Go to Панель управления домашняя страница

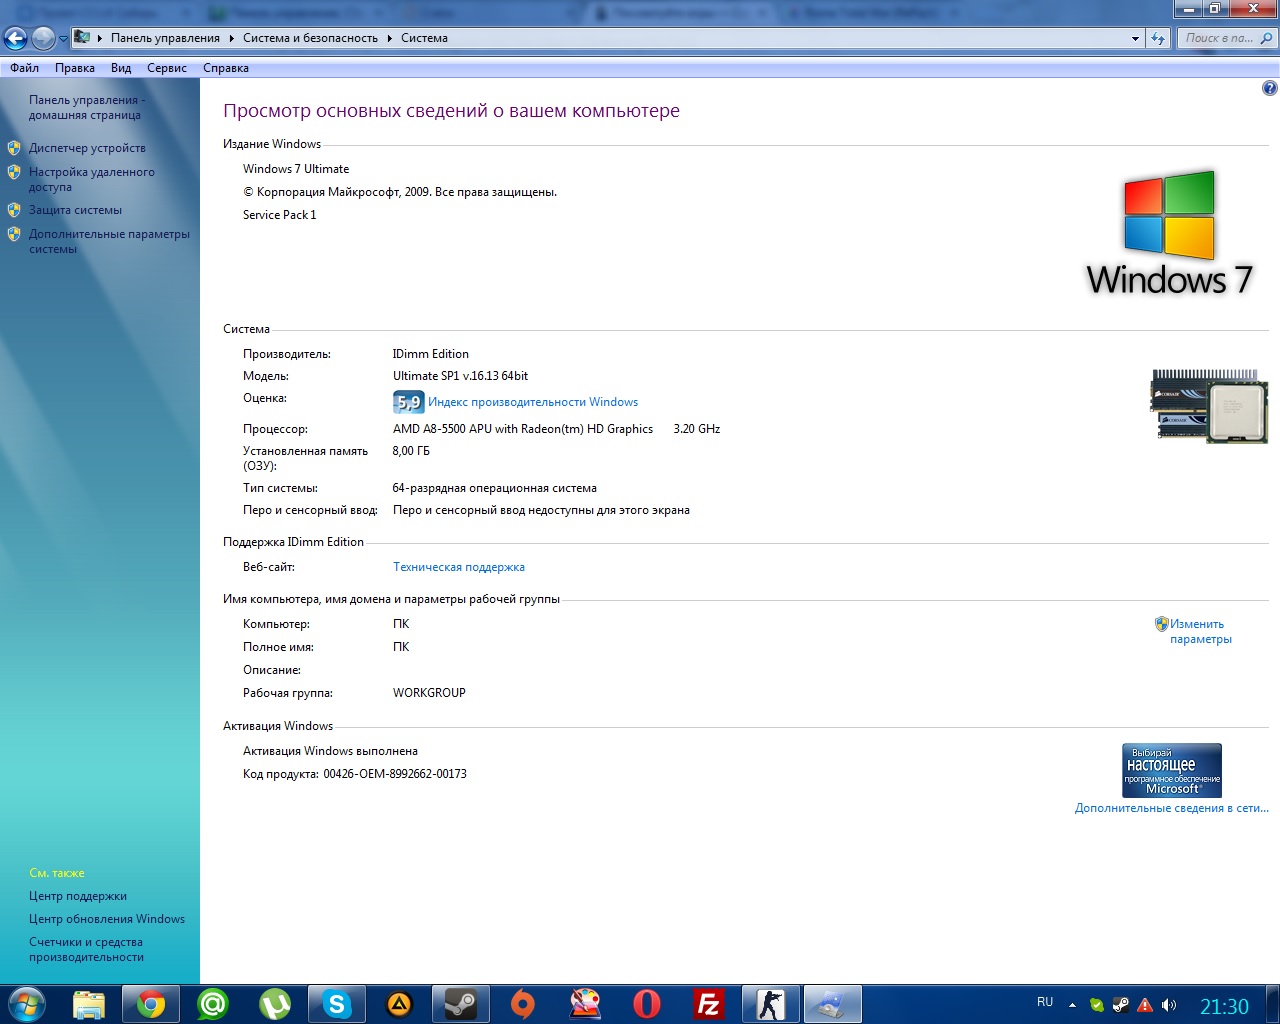click(x=87, y=107)
